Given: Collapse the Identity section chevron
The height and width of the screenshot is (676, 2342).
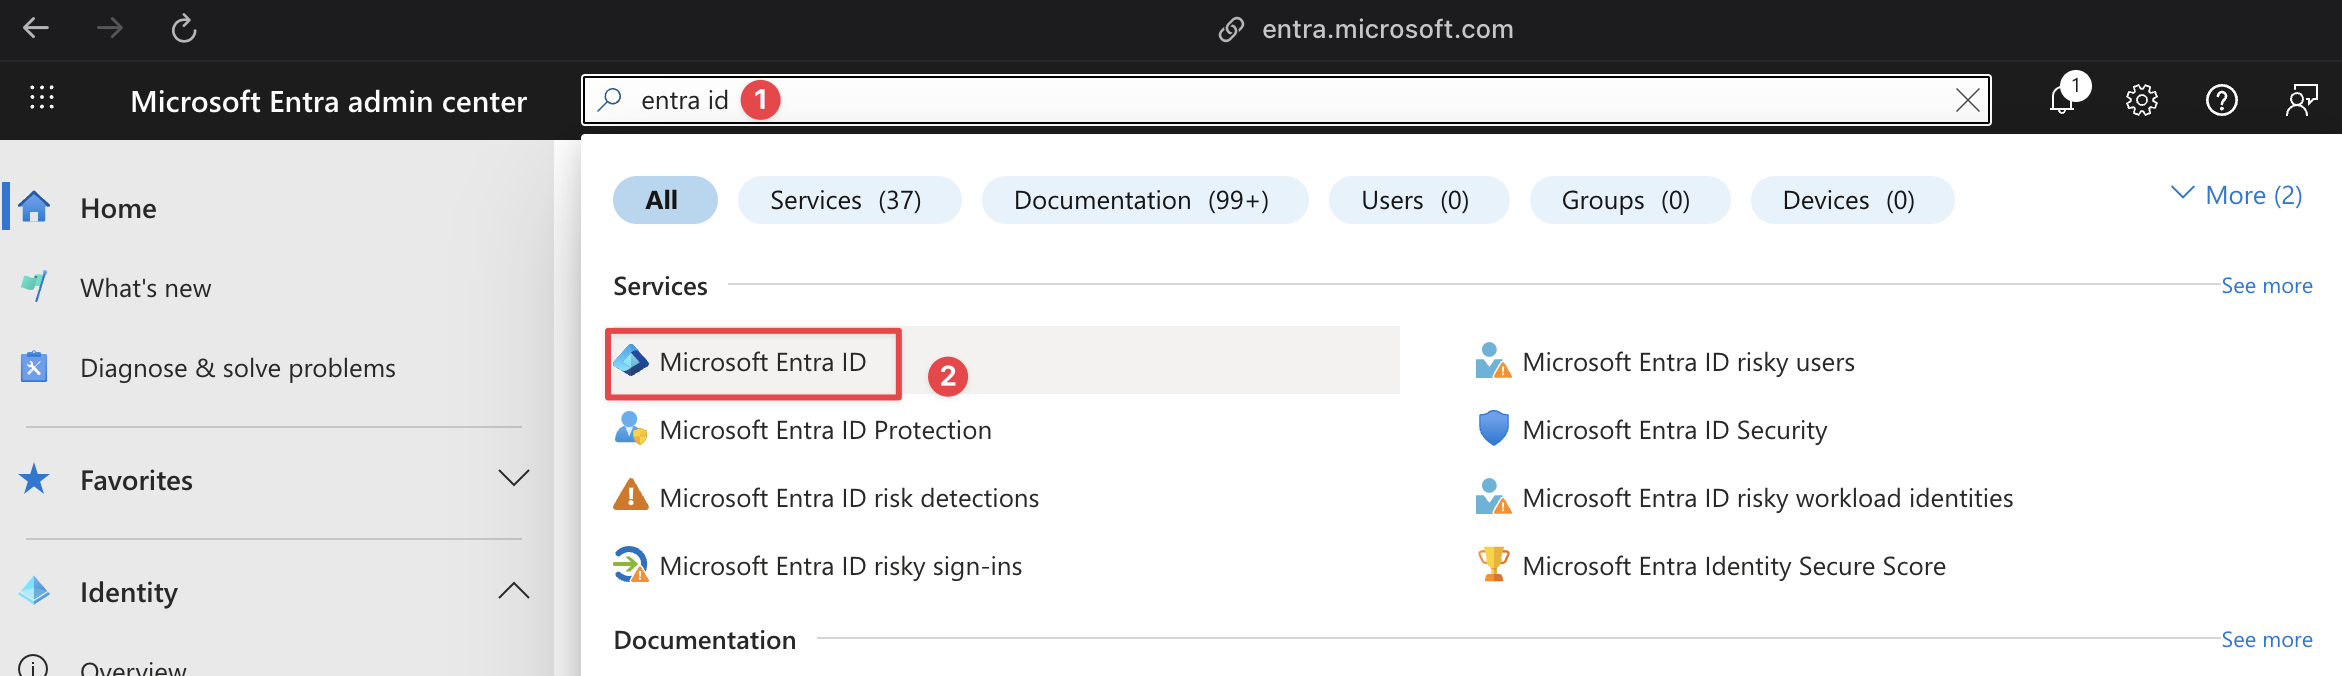Looking at the screenshot, I should pos(514,591).
